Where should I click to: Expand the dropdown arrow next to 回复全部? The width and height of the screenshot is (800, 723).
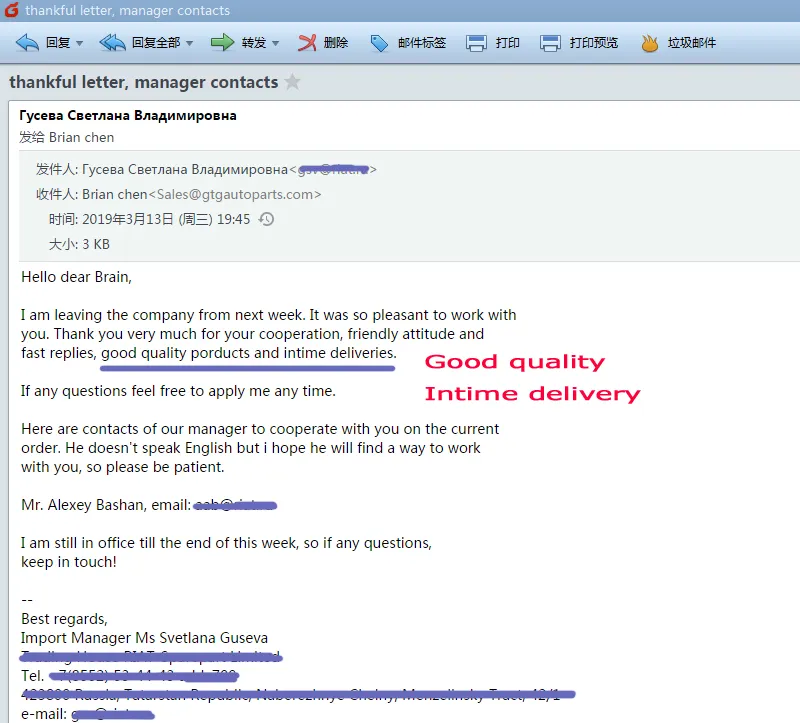(189, 44)
